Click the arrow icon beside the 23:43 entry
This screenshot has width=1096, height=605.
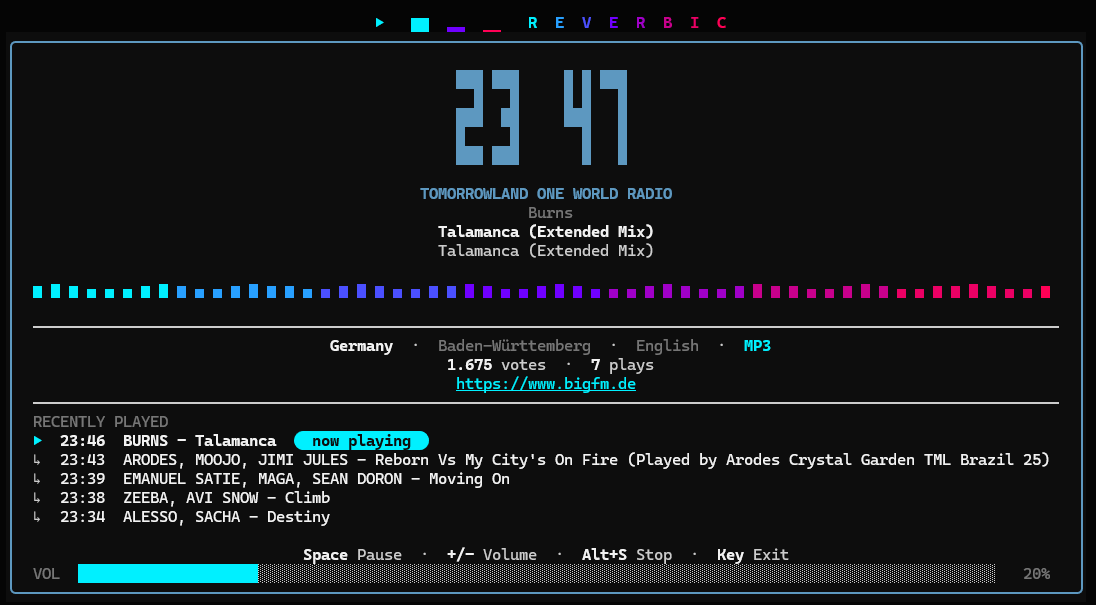click(x=37, y=460)
